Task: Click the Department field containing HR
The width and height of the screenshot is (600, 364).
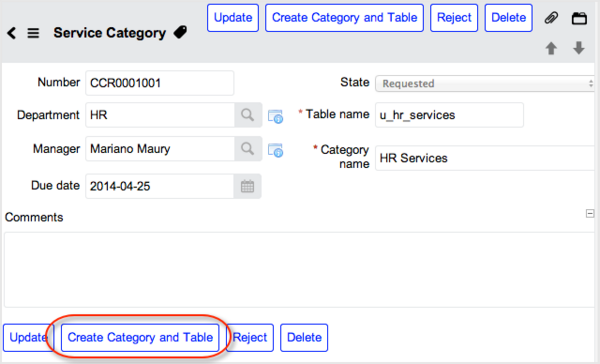Action: [x=160, y=115]
